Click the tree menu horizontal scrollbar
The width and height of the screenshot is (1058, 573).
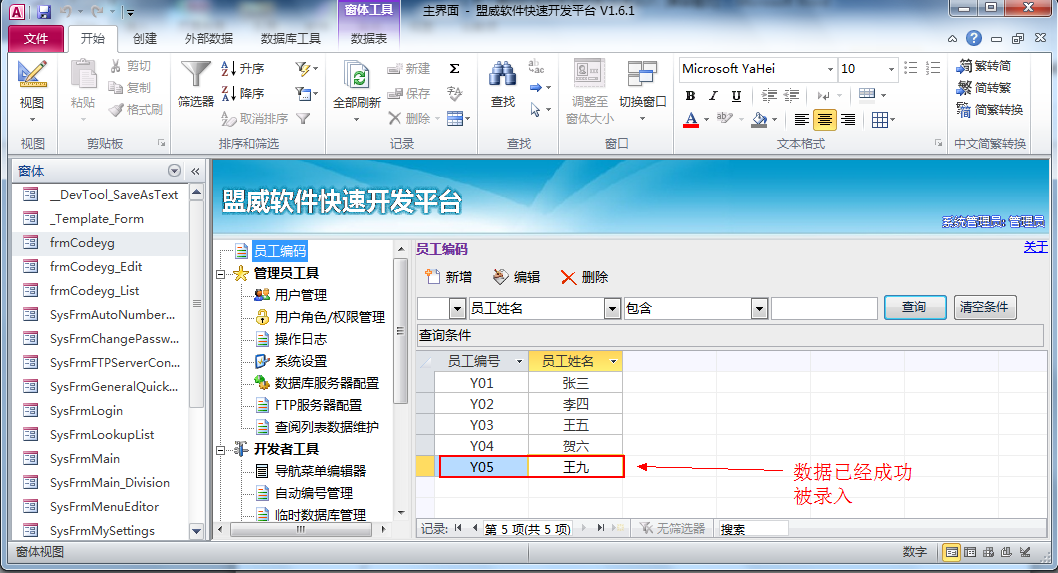pyautogui.click(x=302, y=530)
